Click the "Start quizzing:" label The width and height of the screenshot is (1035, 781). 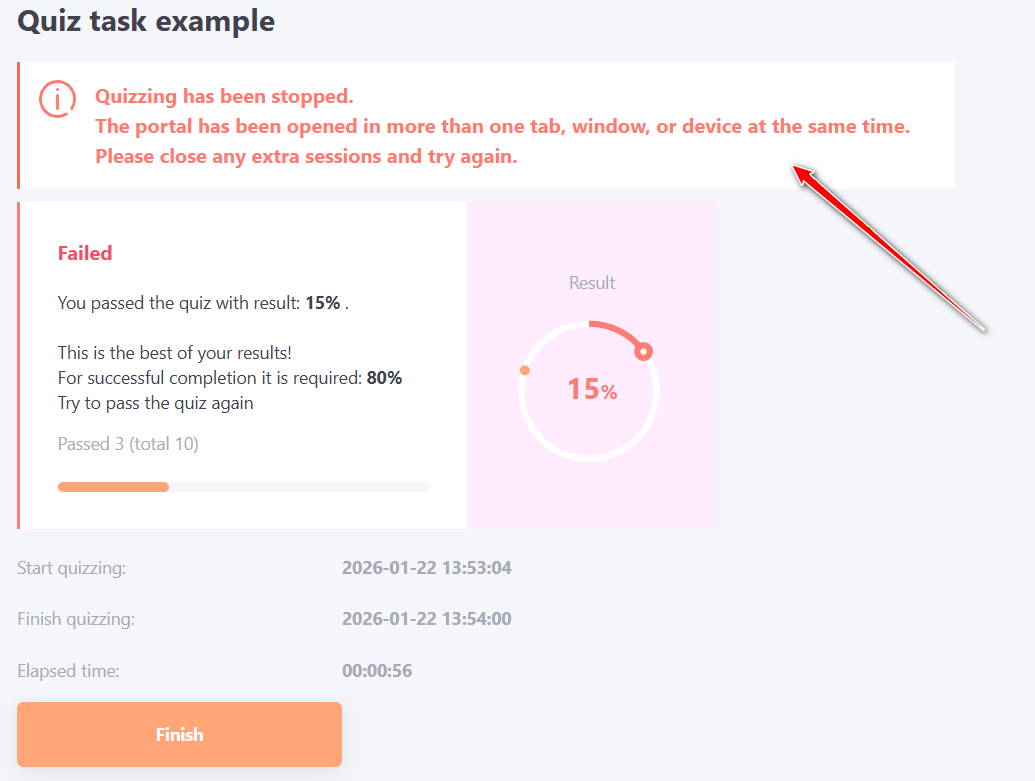72,569
